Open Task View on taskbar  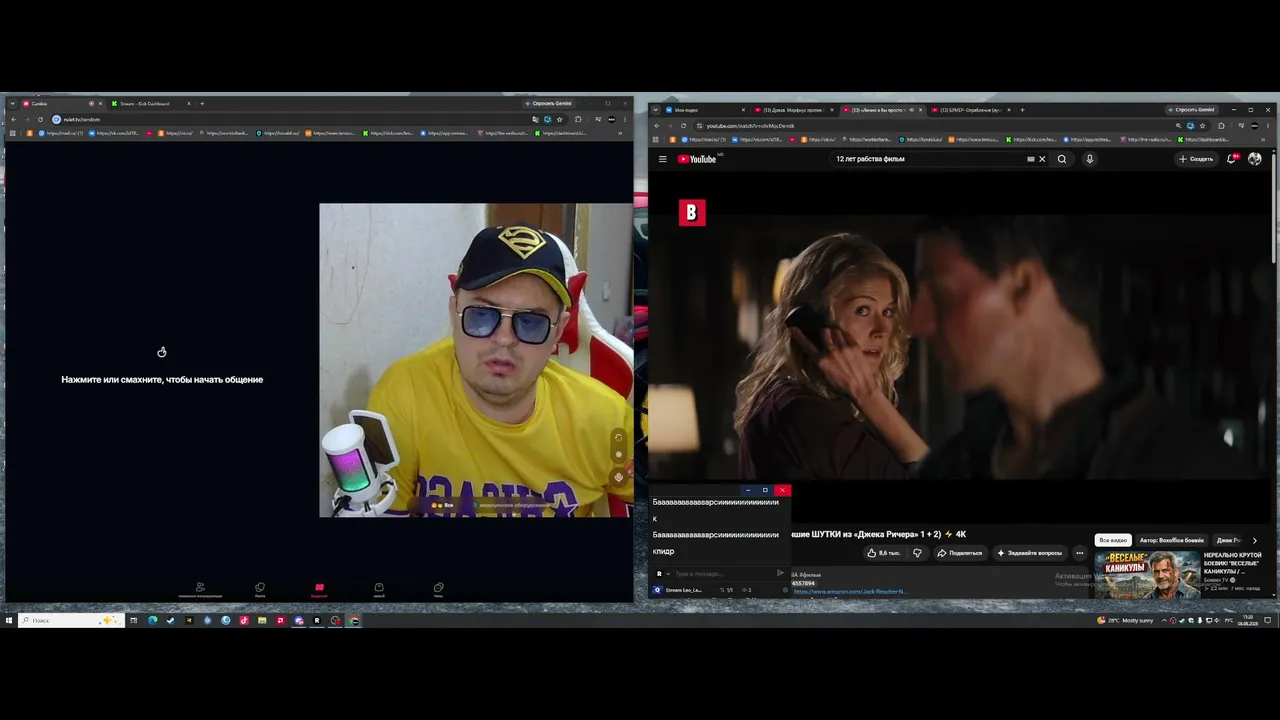point(133,621)
